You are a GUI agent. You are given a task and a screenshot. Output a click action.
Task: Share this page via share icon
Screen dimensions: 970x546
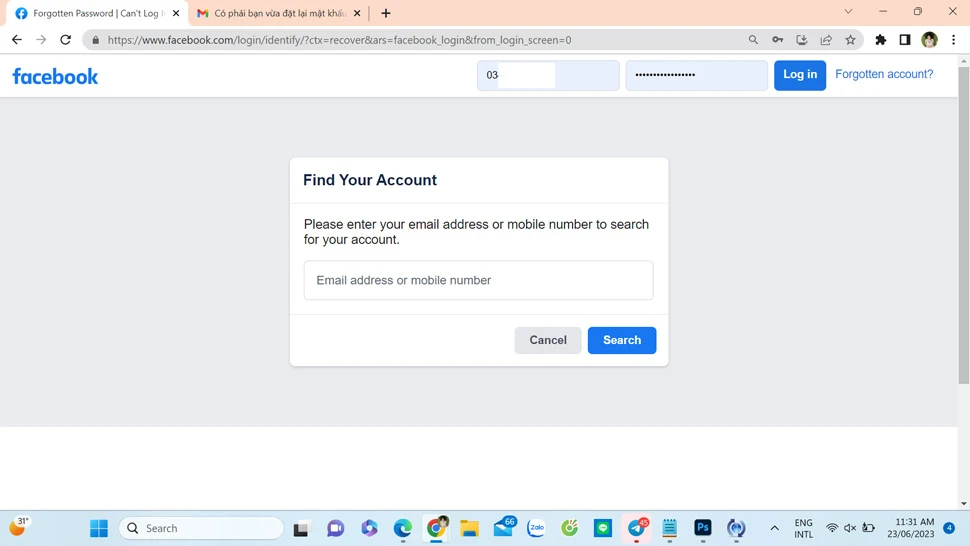(x=826, y=40)
